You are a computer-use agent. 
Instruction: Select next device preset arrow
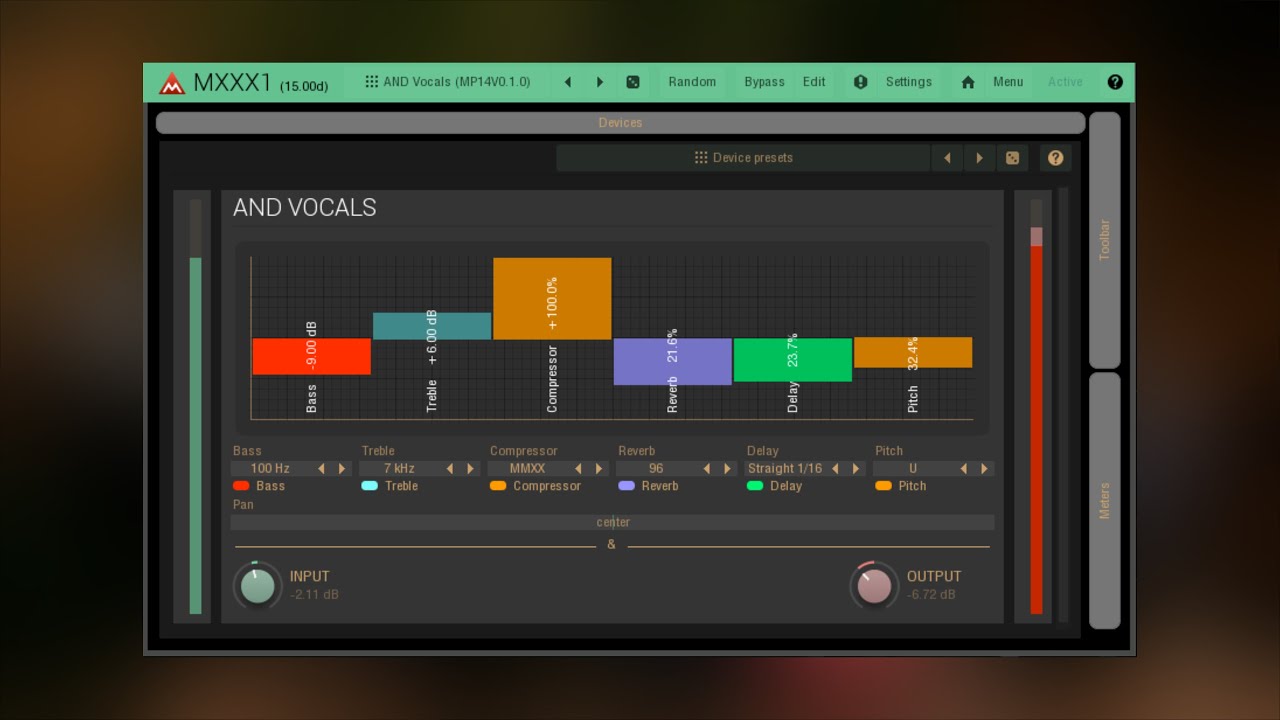coord(979,158)
